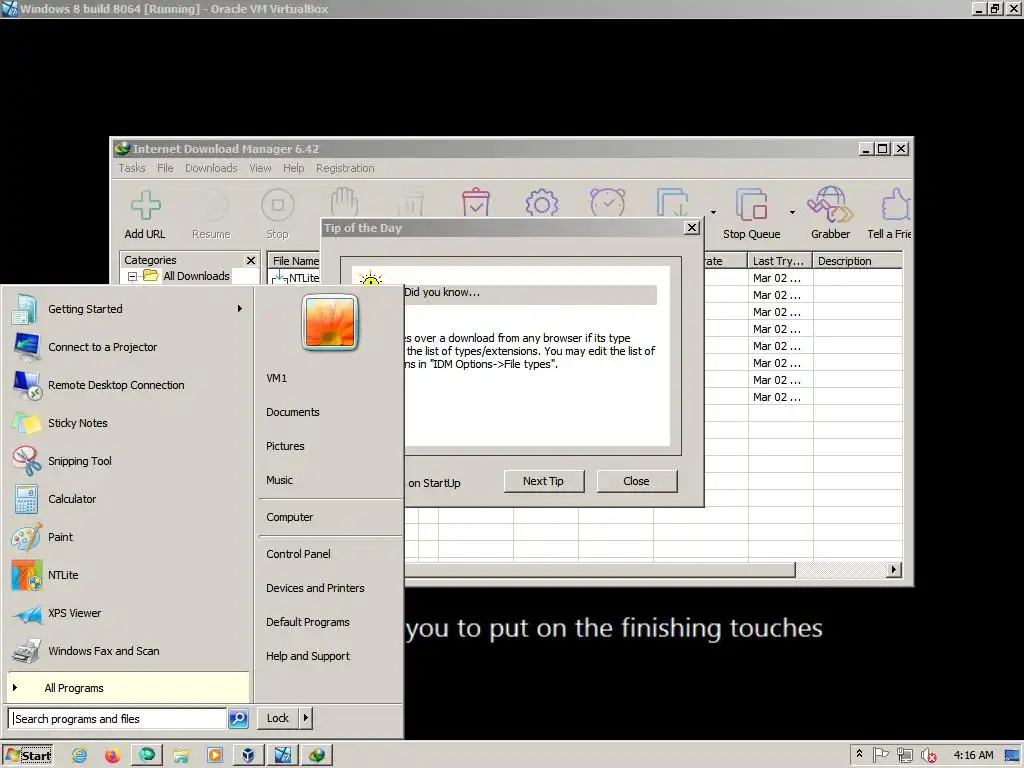
Task: Click the muted volume tray icon
Action: click(x=928, y=756)
